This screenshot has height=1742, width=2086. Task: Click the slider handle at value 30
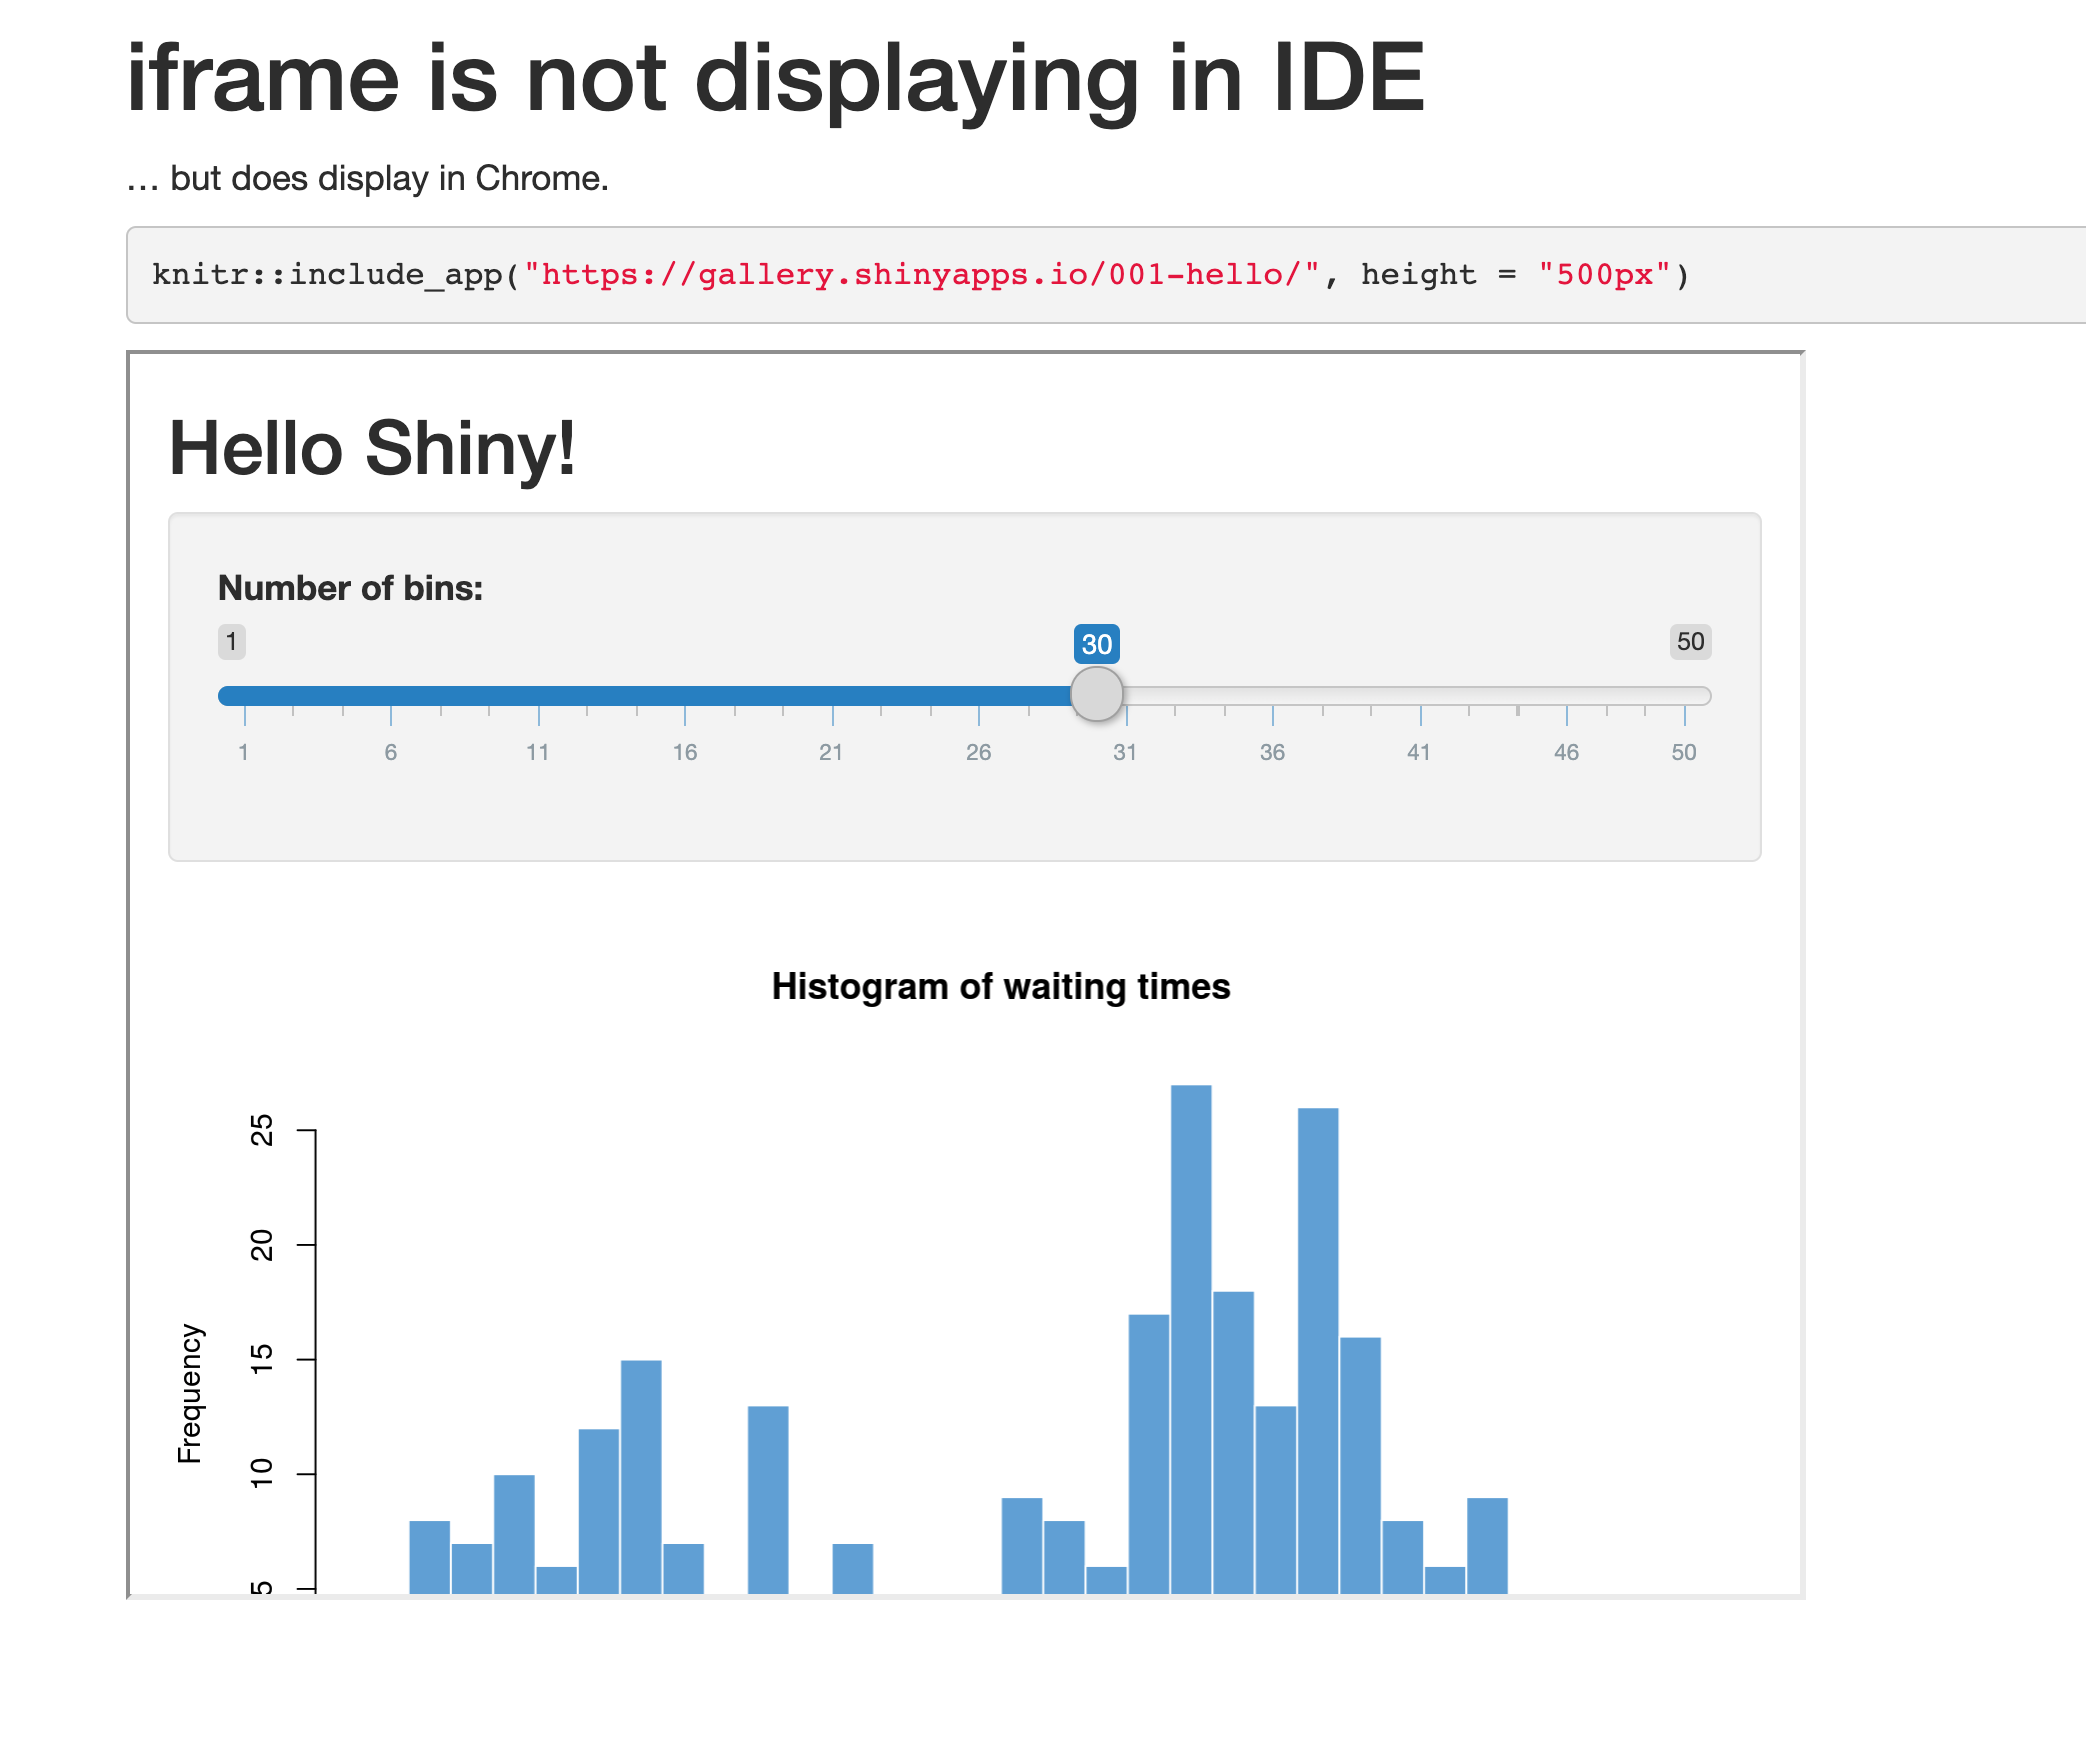click(1096, 694)
